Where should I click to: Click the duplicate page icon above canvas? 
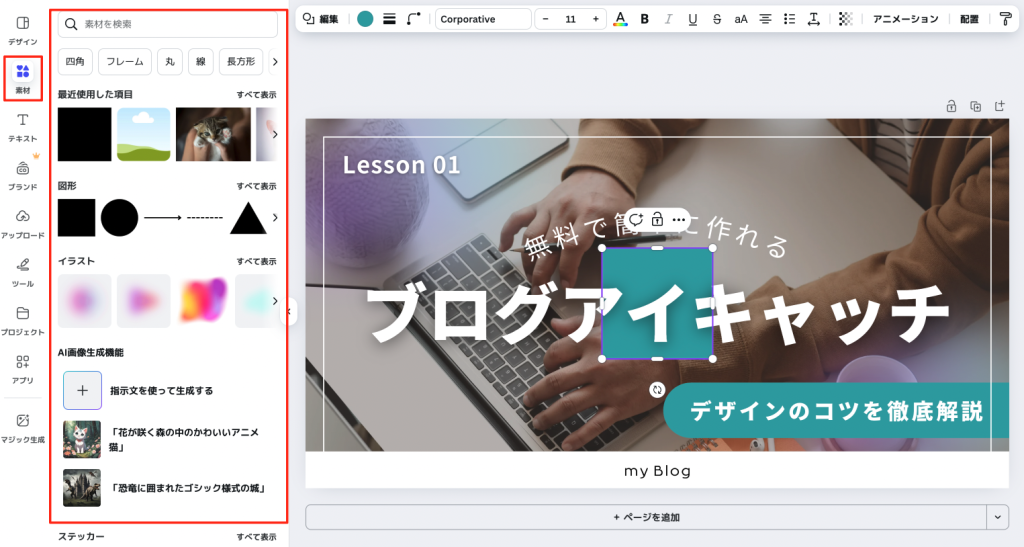[x=975, y=106]
